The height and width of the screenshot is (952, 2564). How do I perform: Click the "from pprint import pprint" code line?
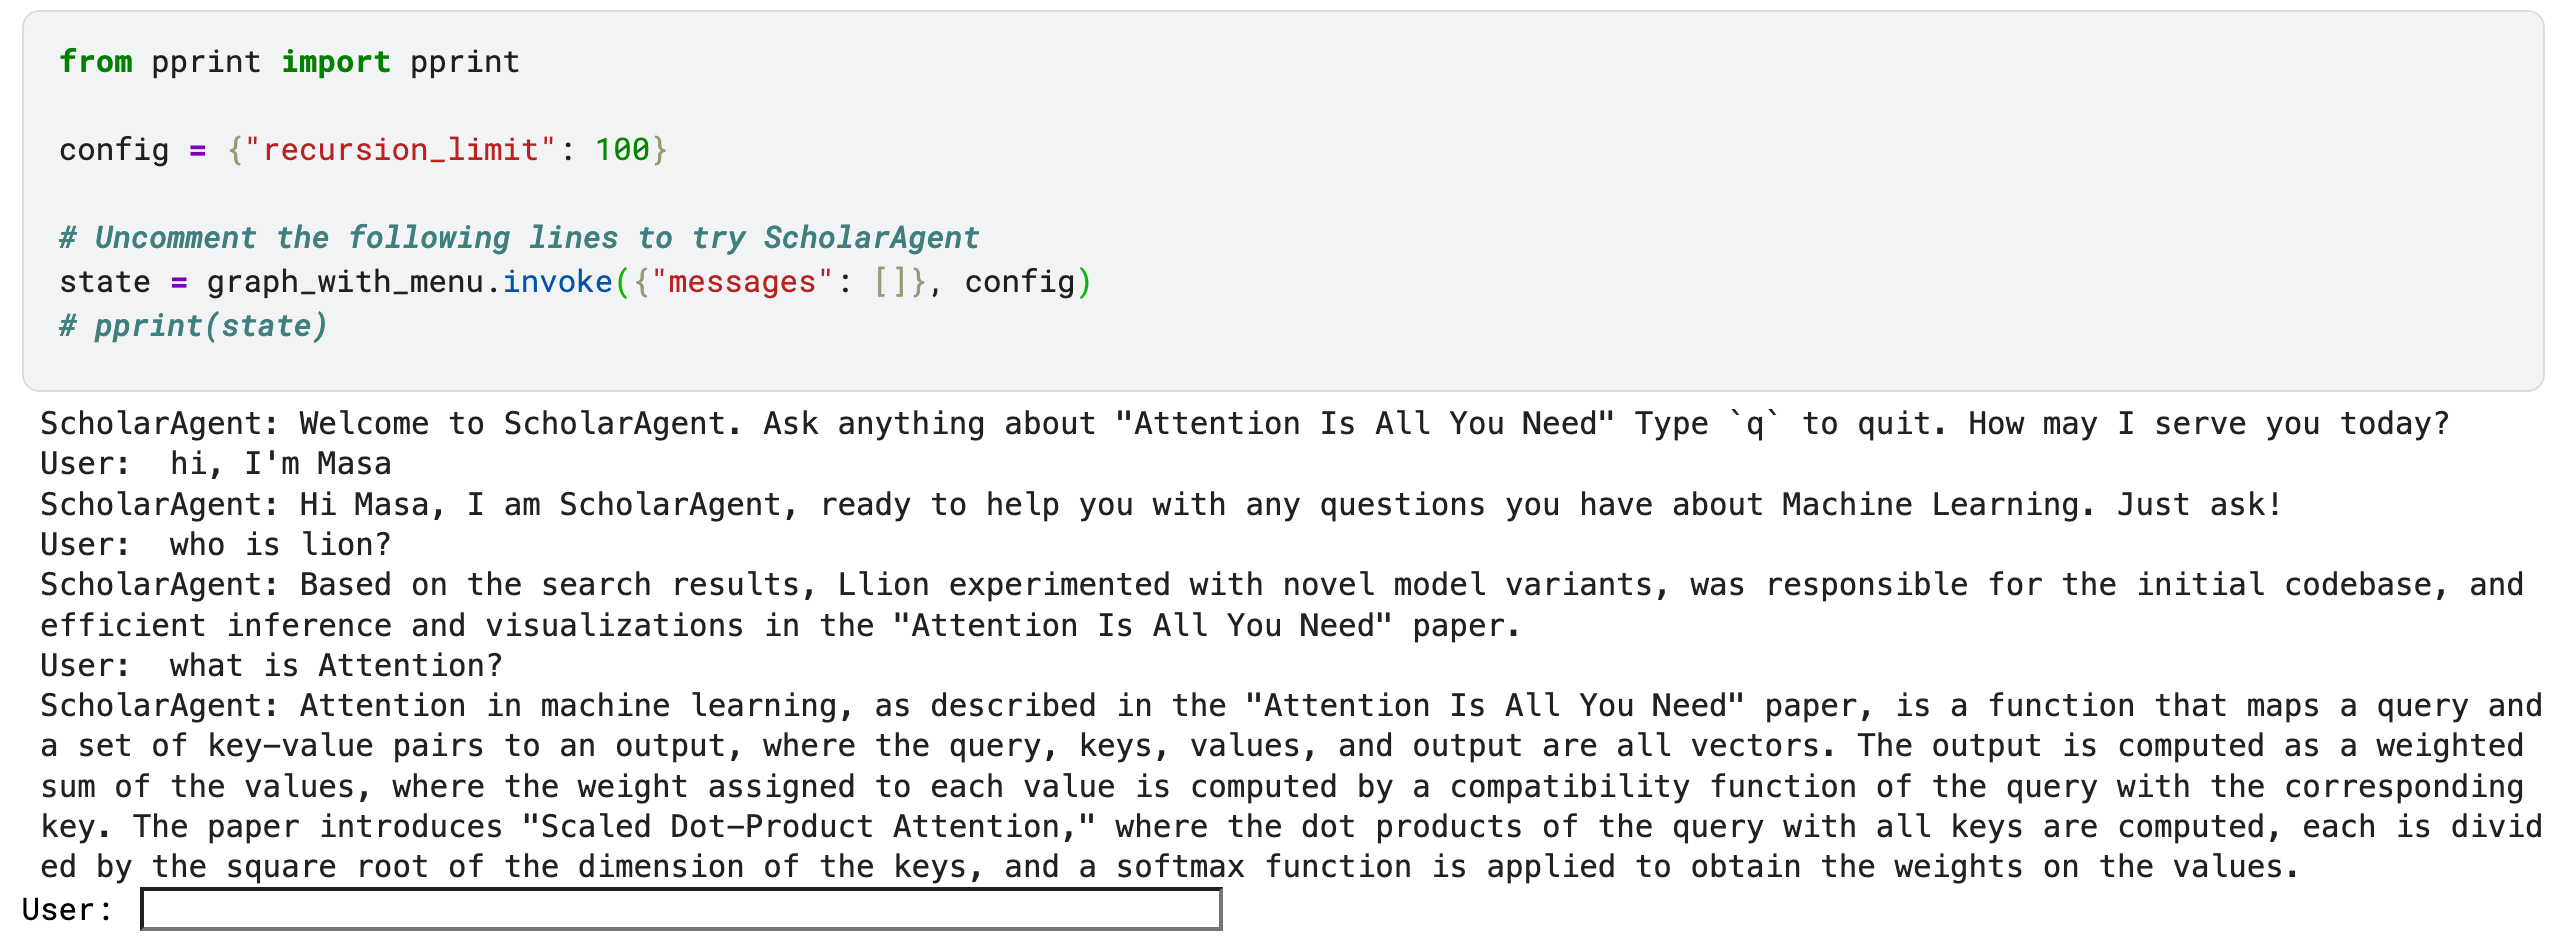289,62
